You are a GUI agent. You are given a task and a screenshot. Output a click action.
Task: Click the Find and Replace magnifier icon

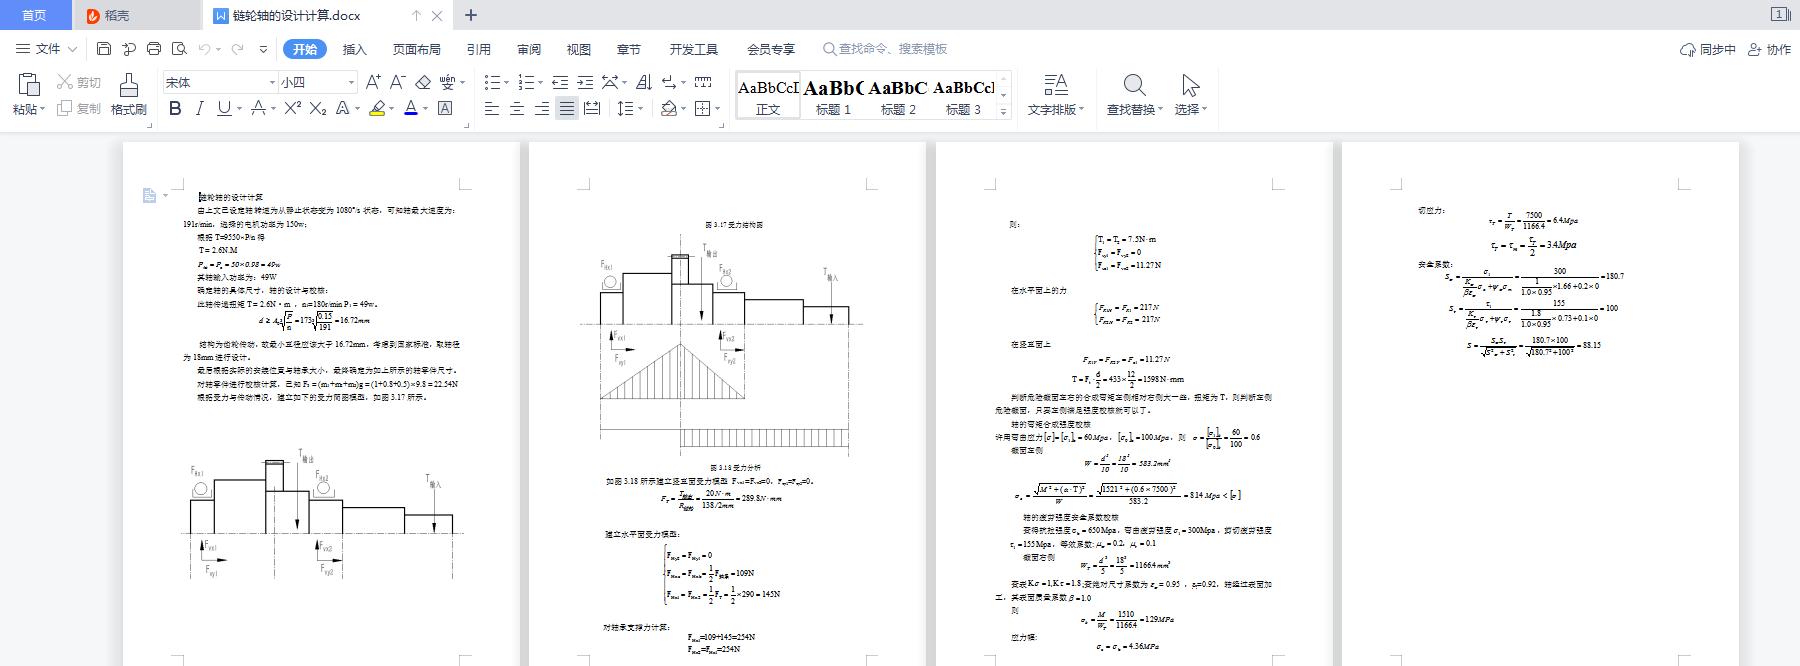pyautogui.click(x=1134, y=85)
